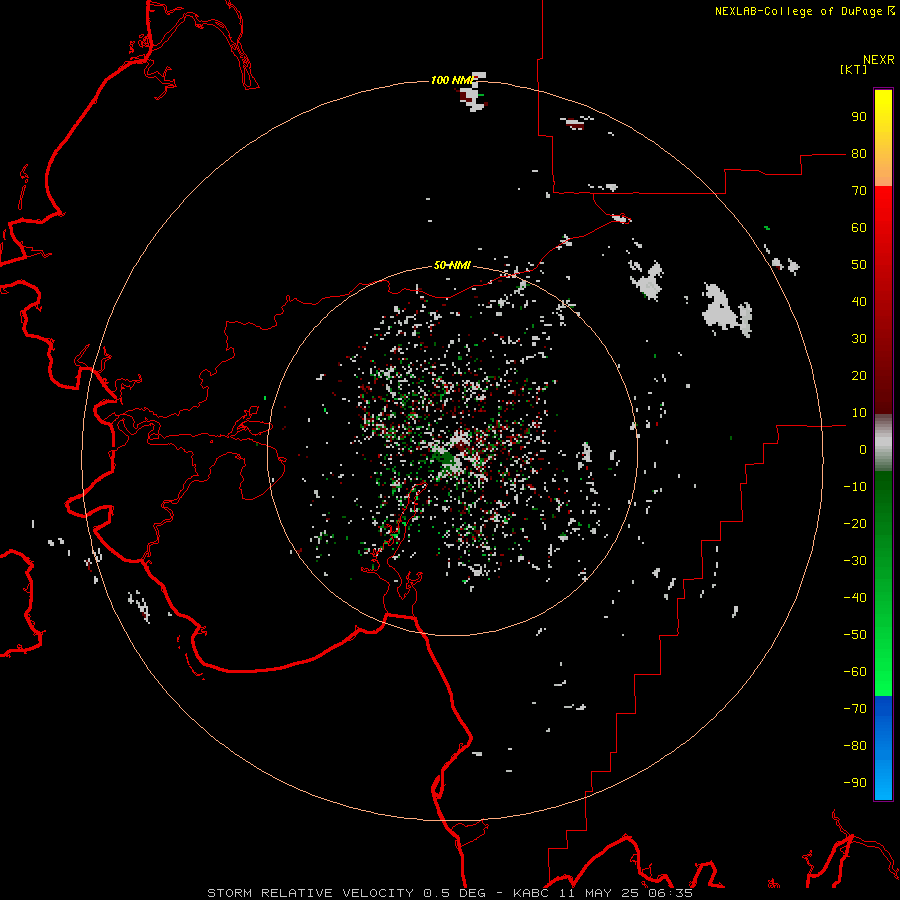Pick the dark green colorbar segment near -20
900x900 pixels.
click(883, 517)
